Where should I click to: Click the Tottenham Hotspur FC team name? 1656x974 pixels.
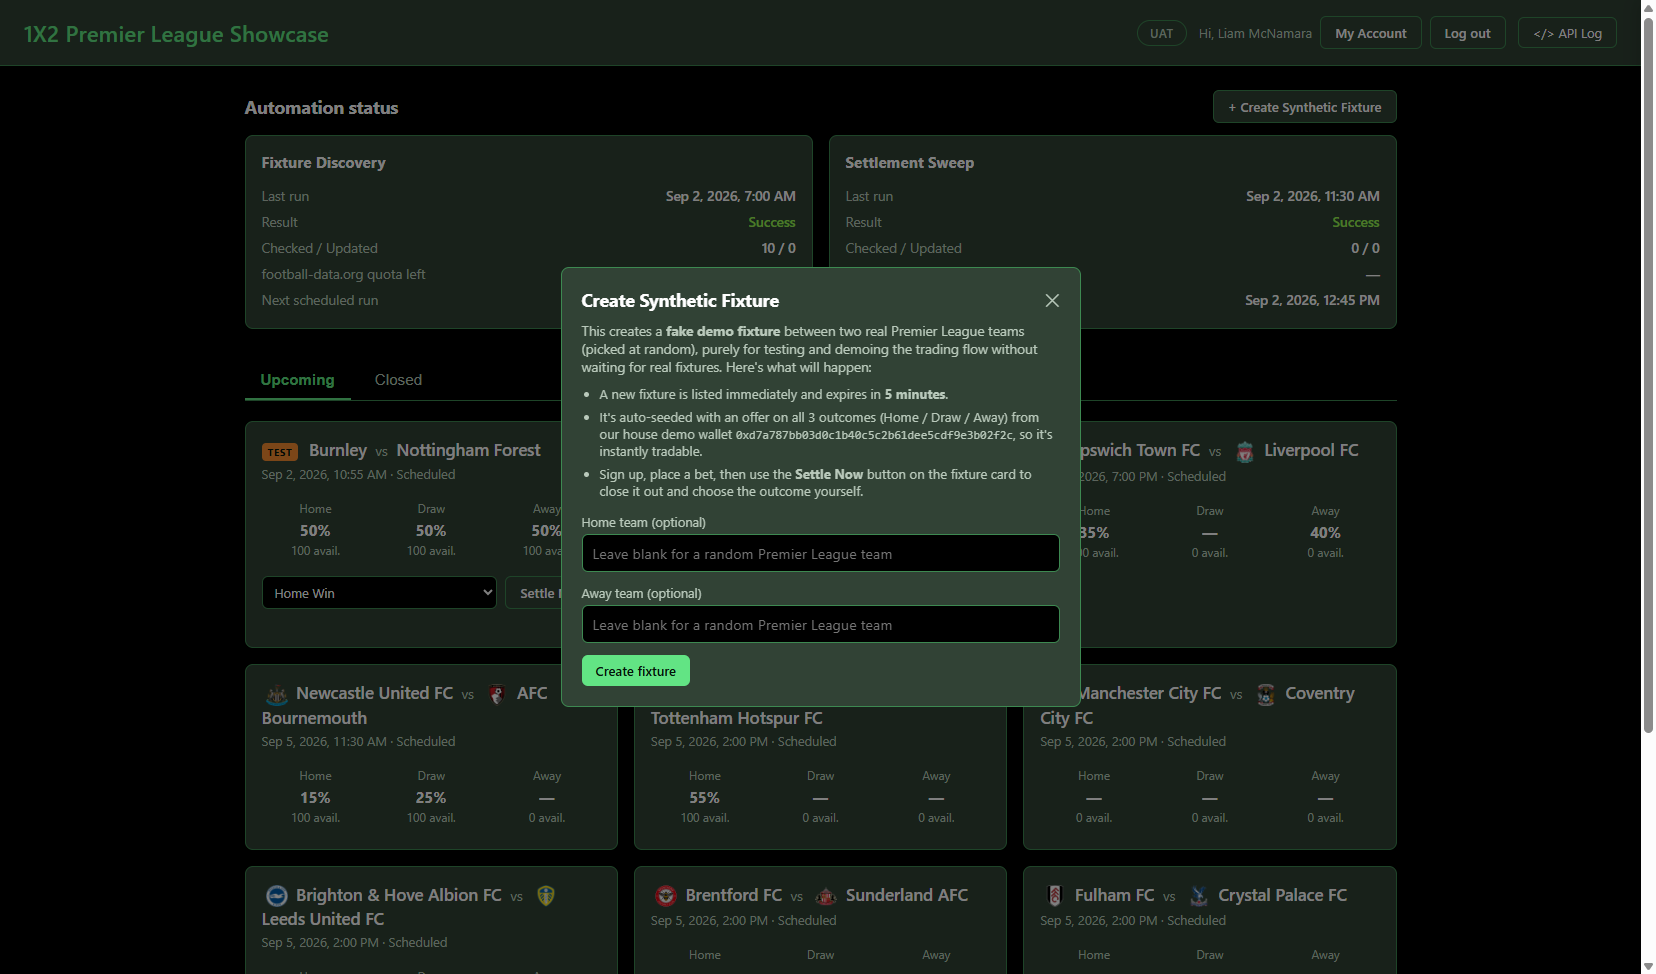click(x=737, y=718)
